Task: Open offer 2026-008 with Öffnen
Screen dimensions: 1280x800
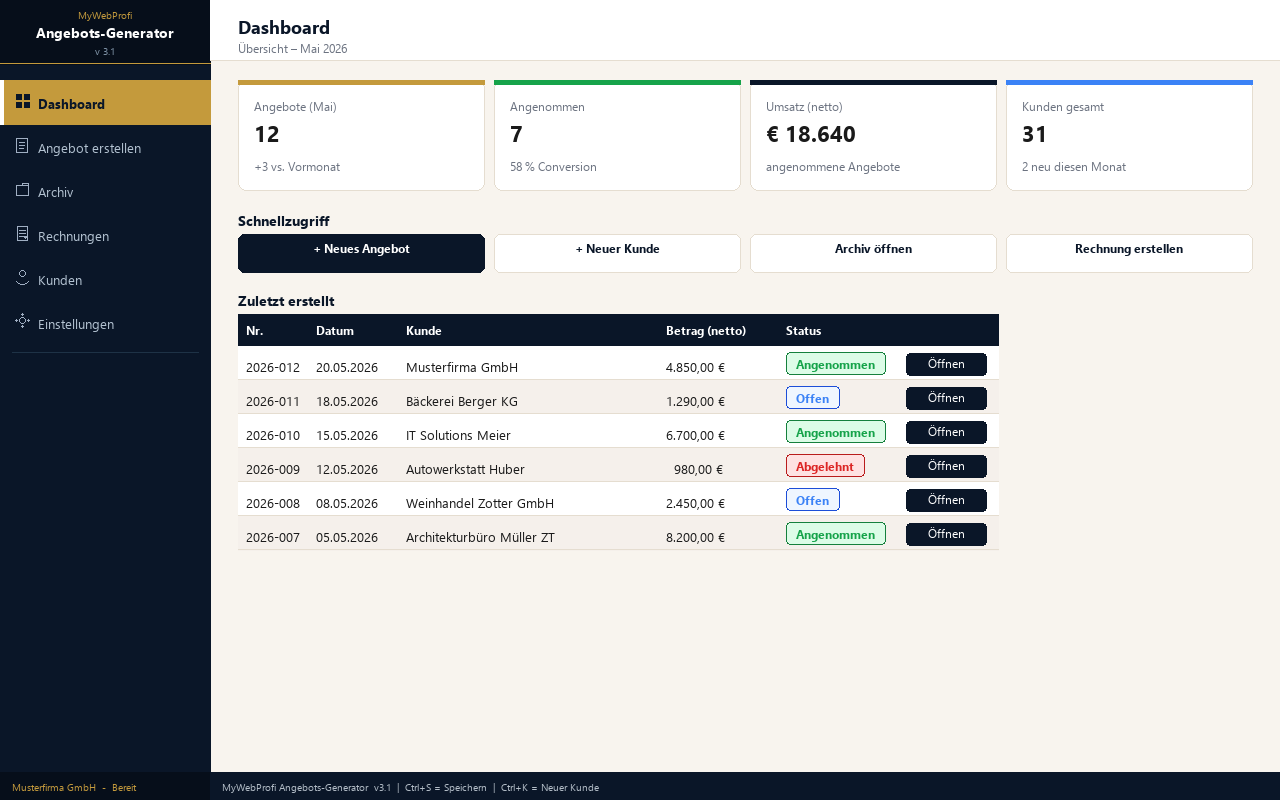Action: click(946, 500)
